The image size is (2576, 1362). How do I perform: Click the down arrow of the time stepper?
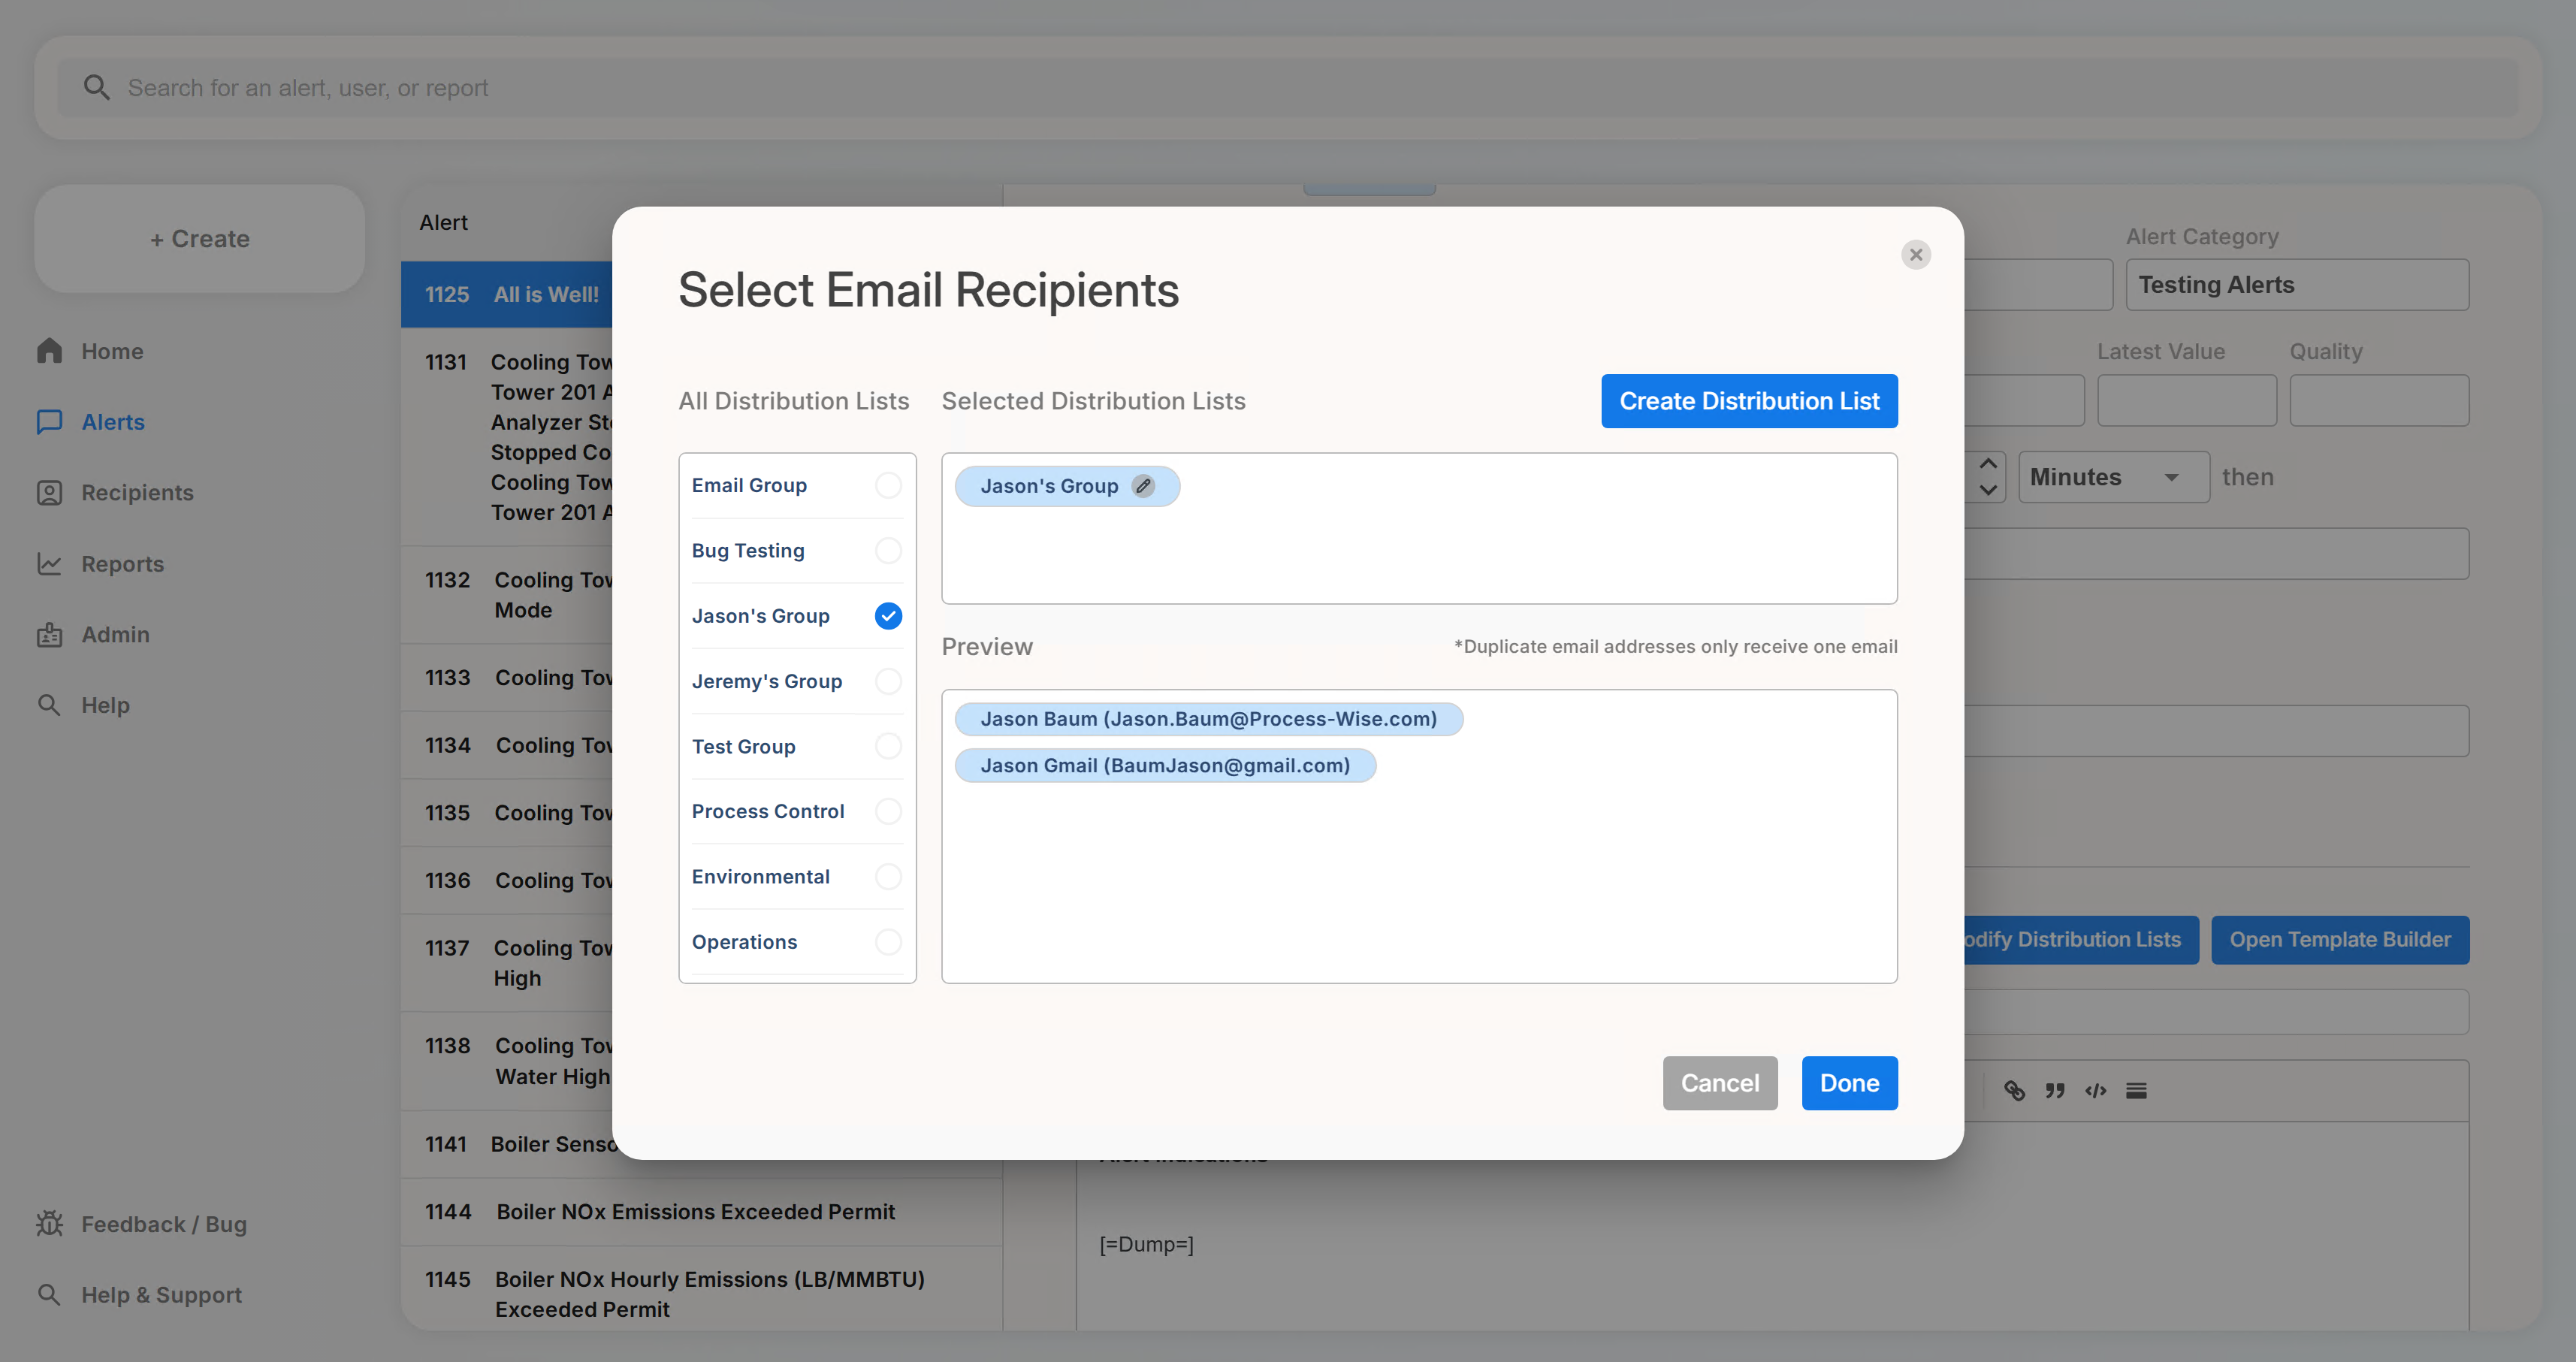(1989, 491)
